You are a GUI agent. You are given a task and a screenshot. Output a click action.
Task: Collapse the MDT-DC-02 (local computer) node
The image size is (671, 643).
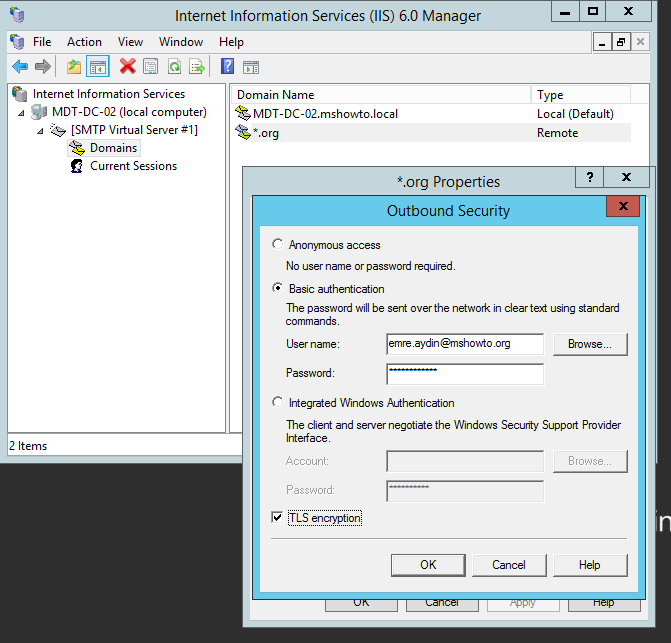tap(21, 113)
